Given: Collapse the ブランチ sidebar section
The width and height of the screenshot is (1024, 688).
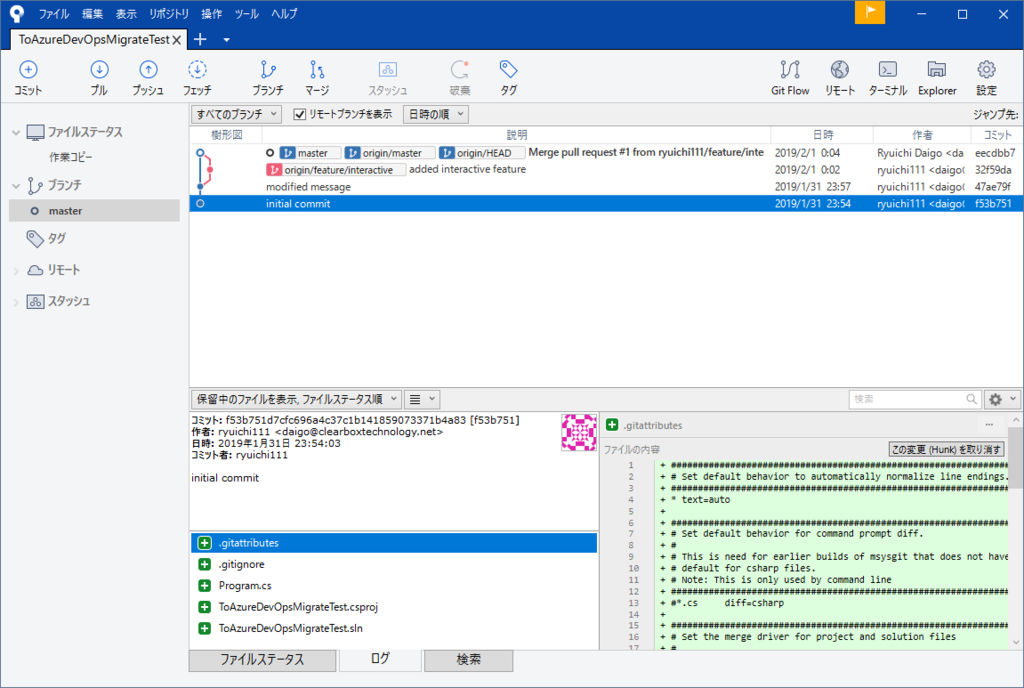Looking at the screenshot, I should click(x=16, y=186).
